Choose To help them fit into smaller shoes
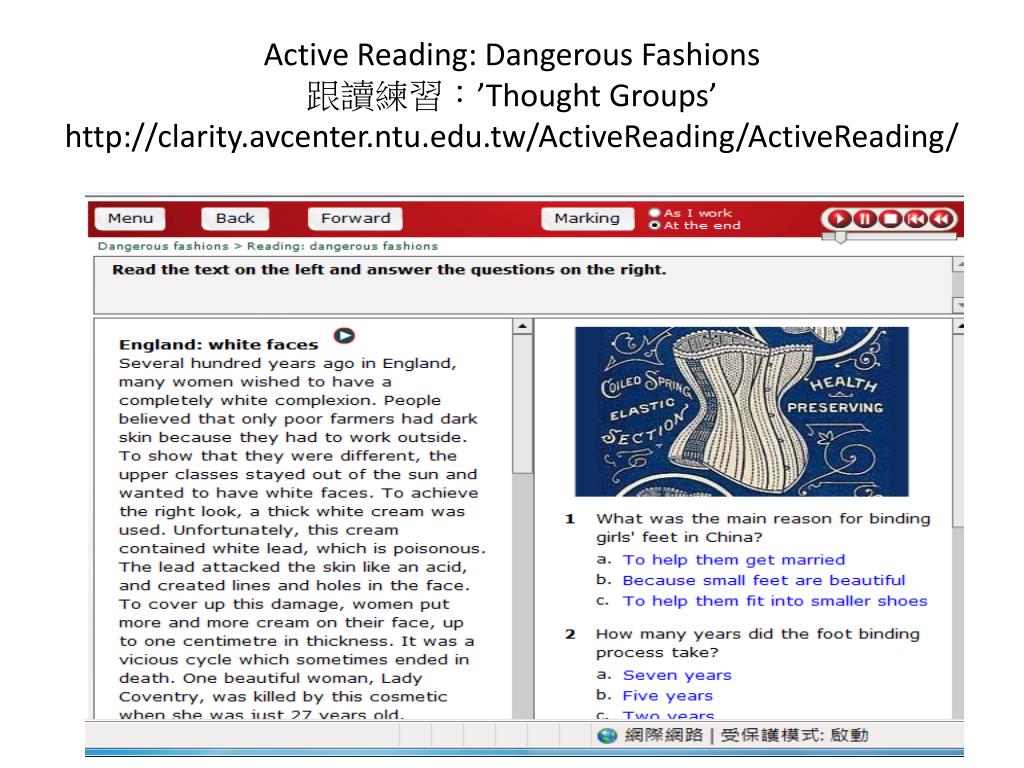The height and width of the screenshot is (768, 1024). tap(775, 601)
